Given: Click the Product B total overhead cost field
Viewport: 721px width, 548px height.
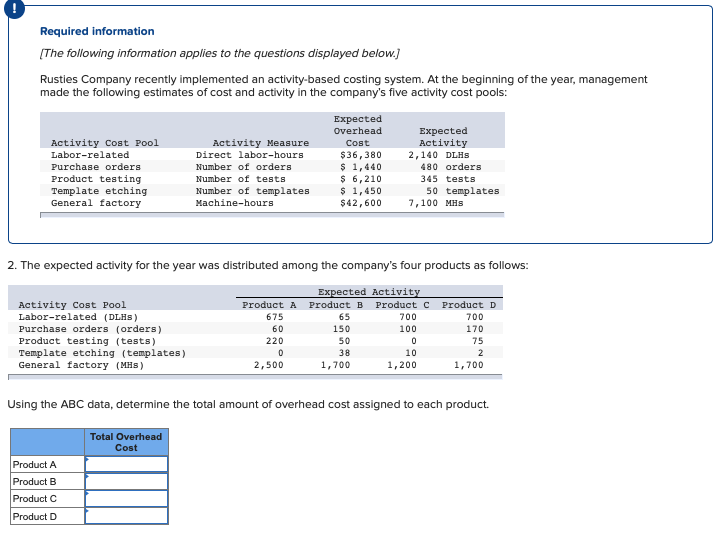Looking at the screenshot, I should click(126, 481).
